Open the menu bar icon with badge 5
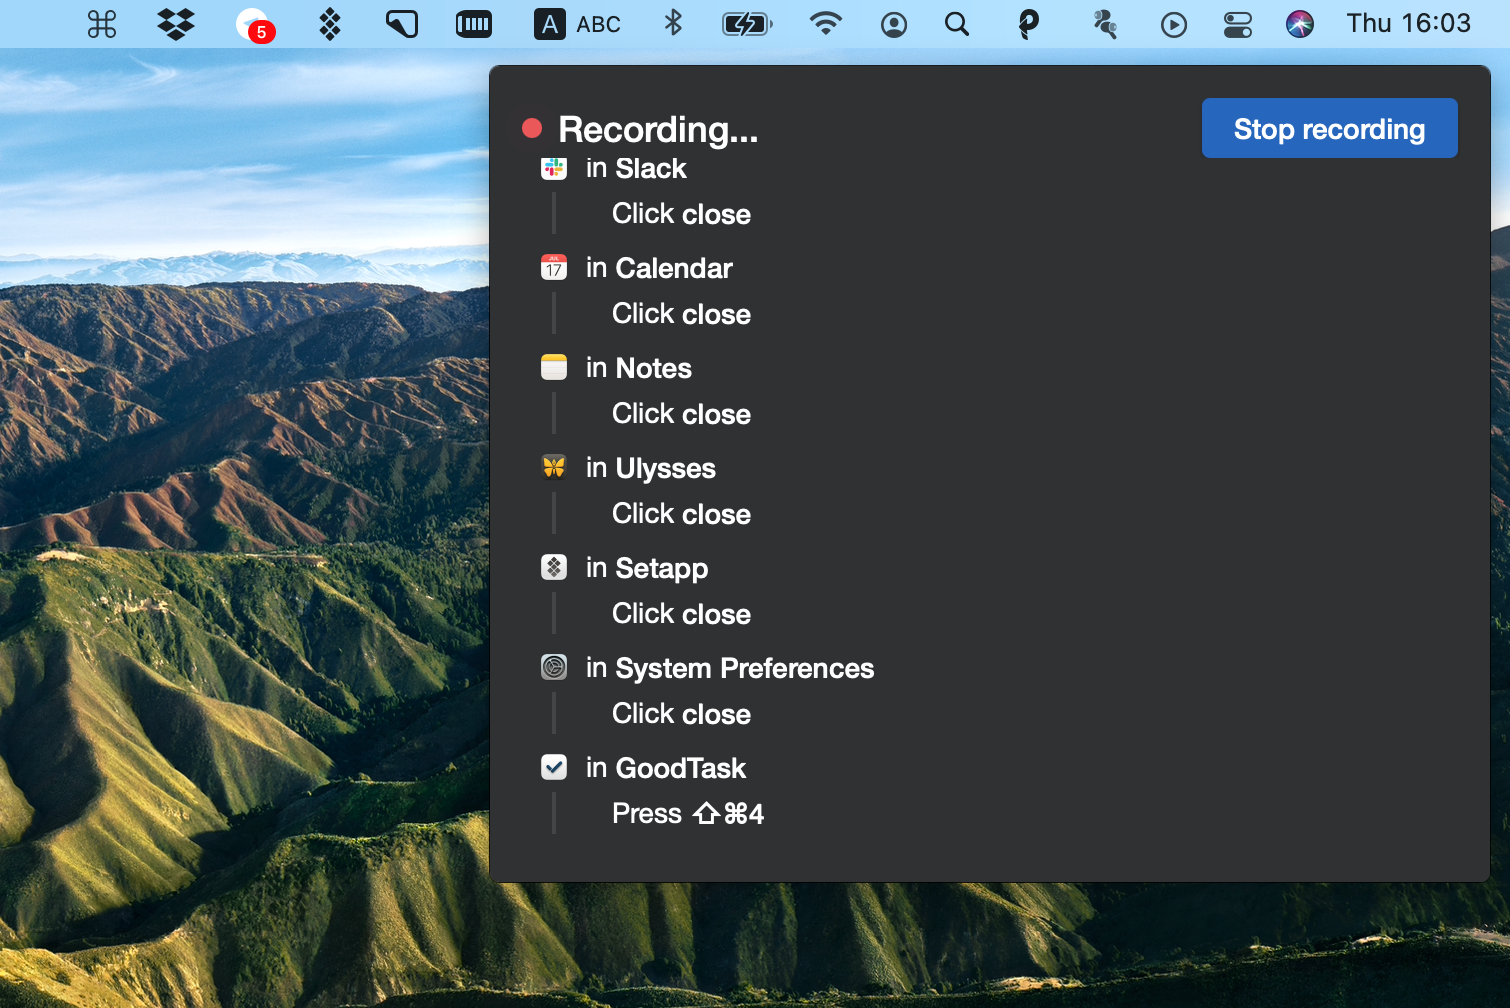This screenshot has height=1008, width=1510. [255, 25]
